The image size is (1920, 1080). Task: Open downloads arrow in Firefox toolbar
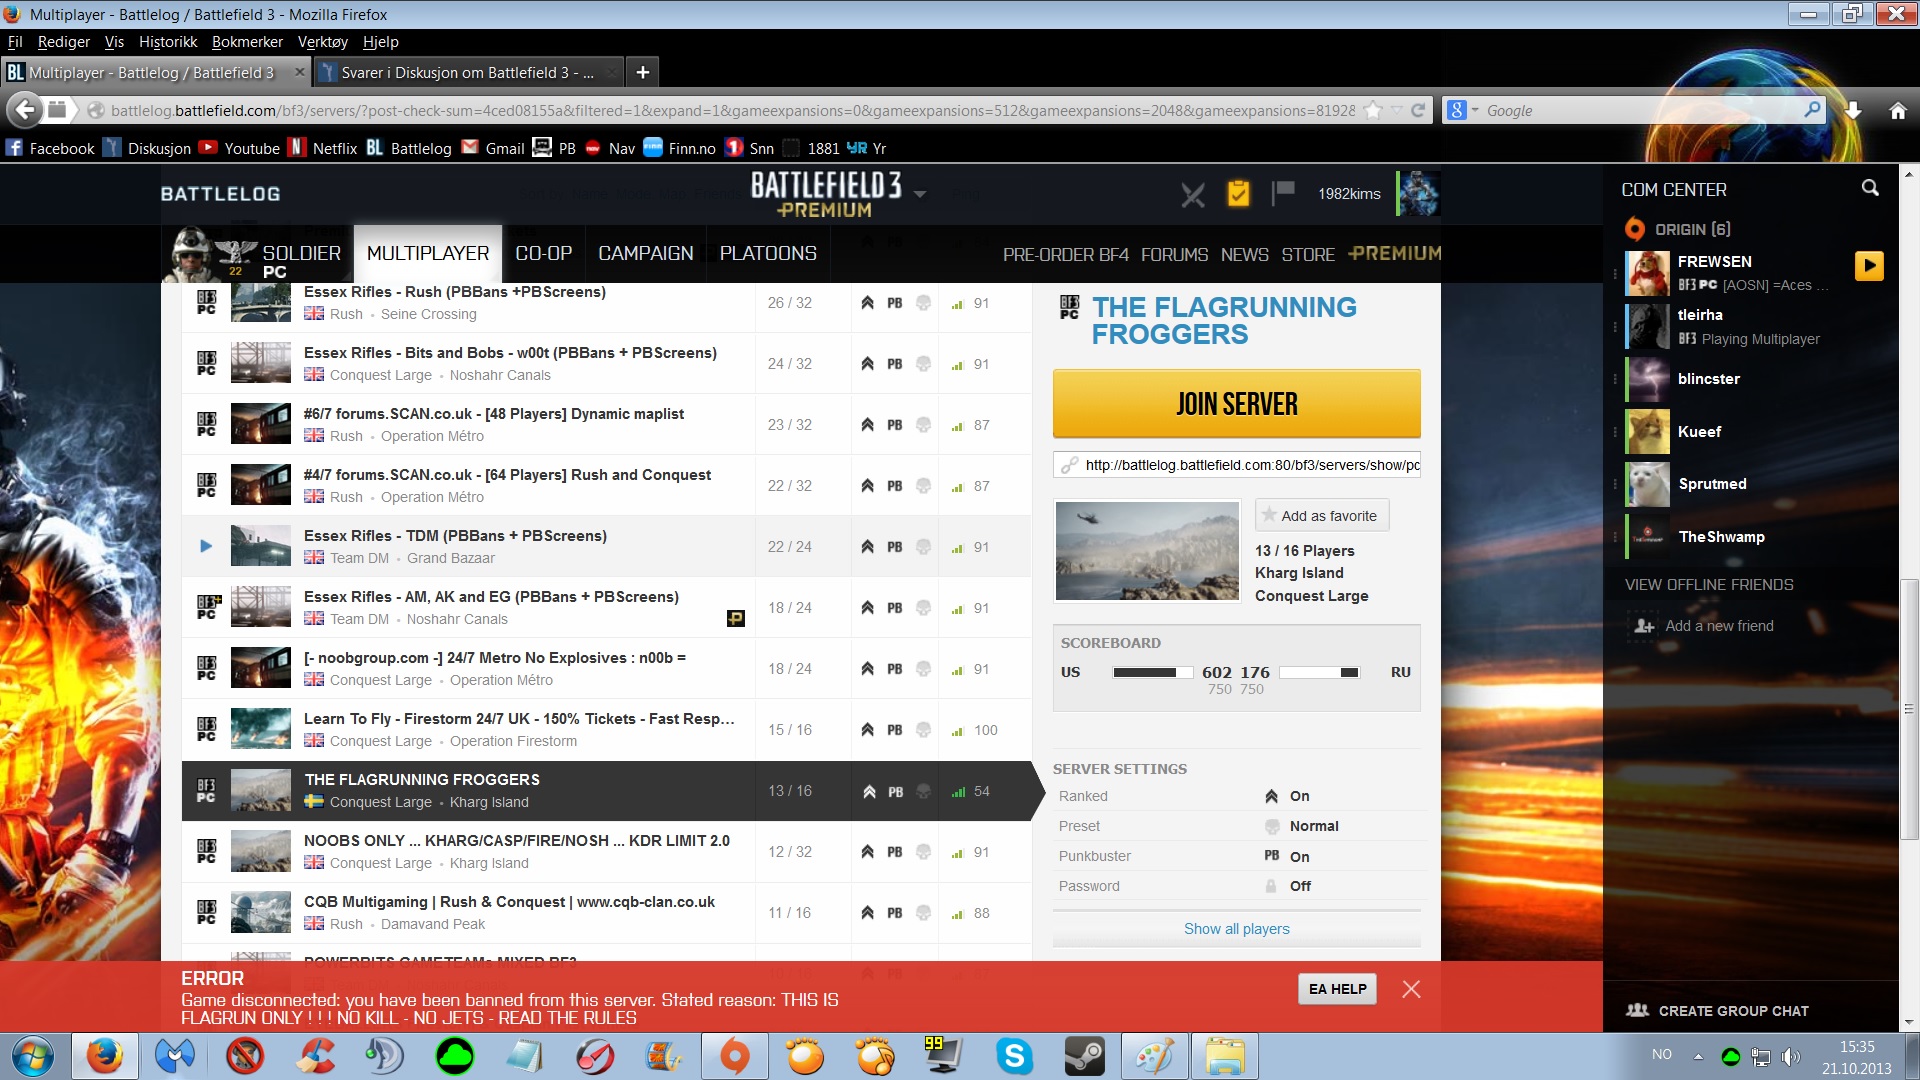tap(1853, 110)
